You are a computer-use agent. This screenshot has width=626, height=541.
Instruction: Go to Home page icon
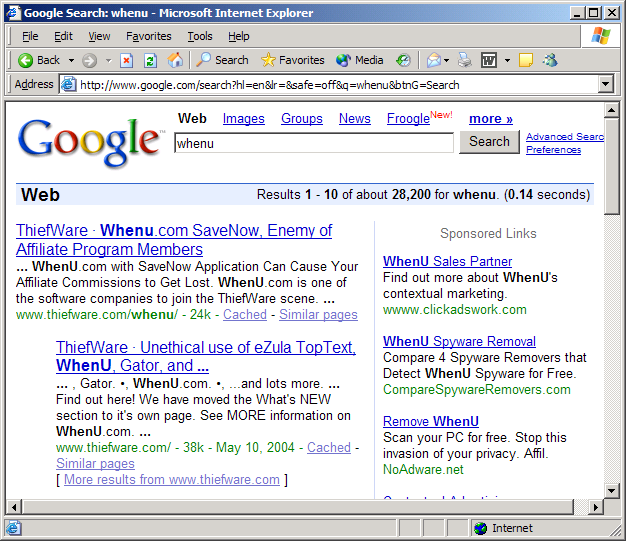point(175,60)
